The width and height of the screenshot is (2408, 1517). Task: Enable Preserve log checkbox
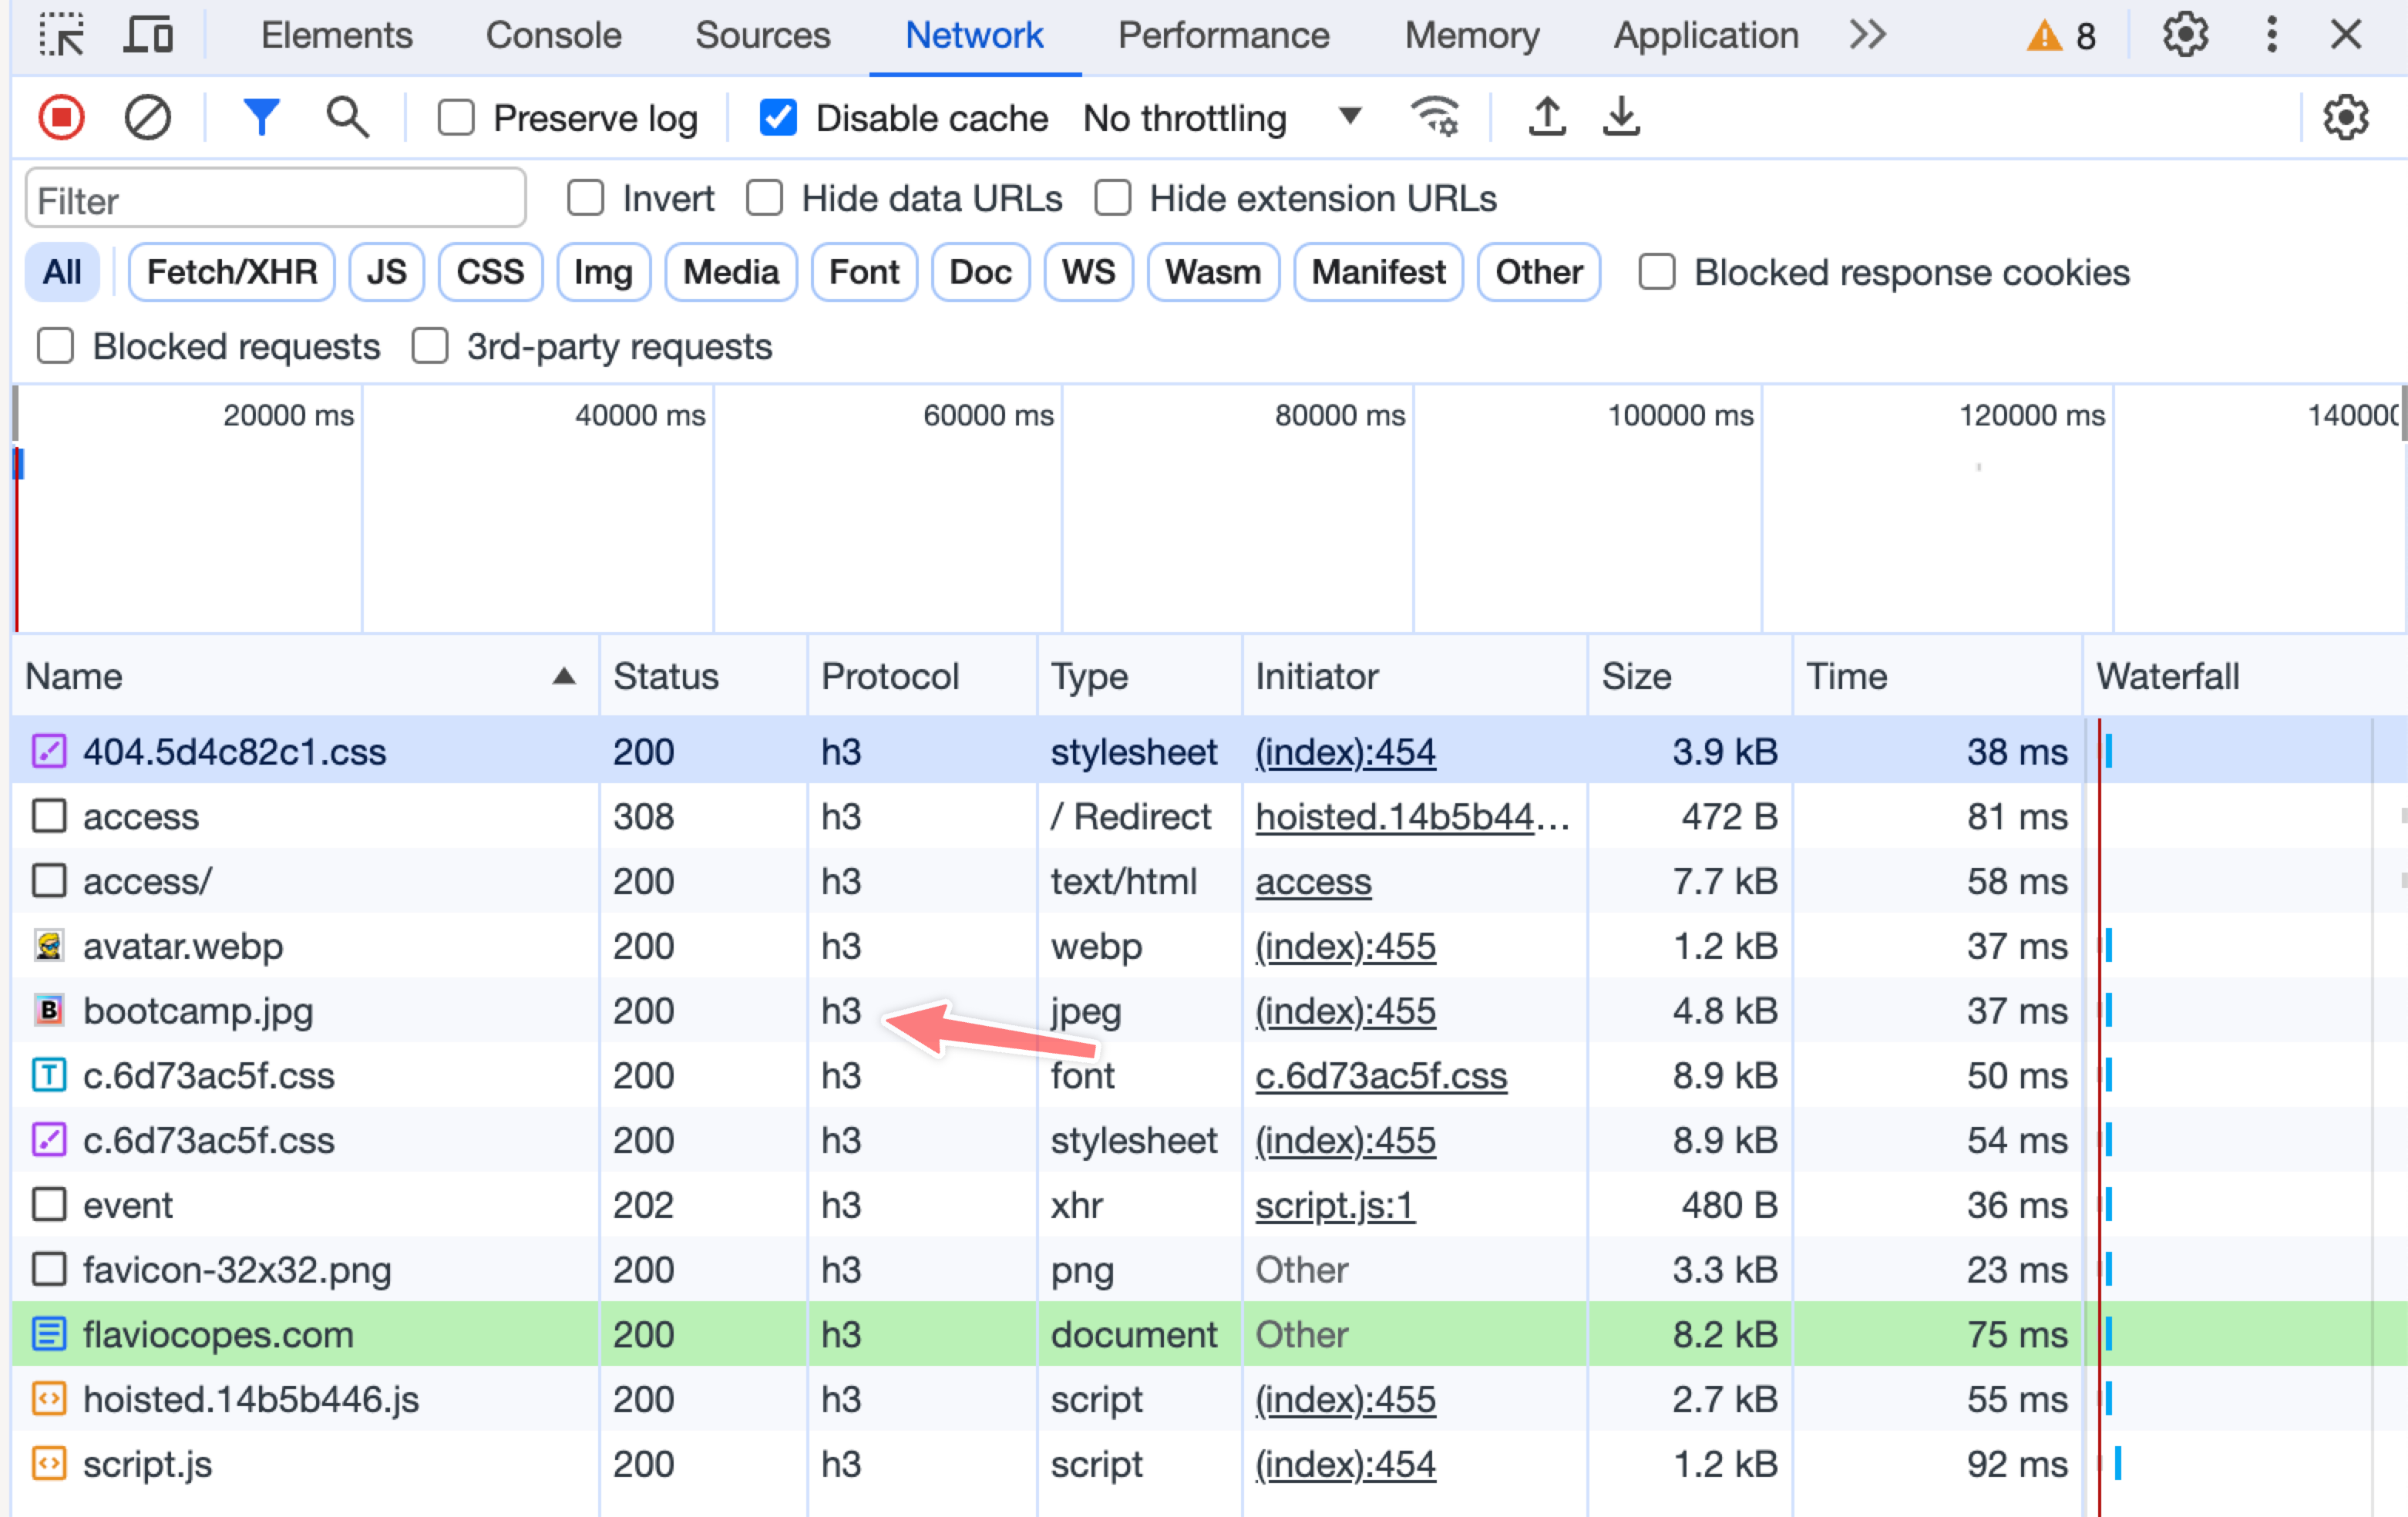tap(456, 118)
